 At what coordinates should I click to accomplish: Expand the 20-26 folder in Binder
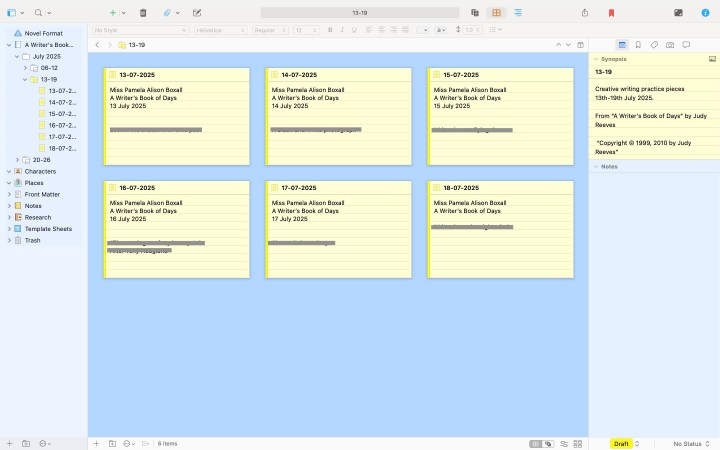(x=17, y=160)
